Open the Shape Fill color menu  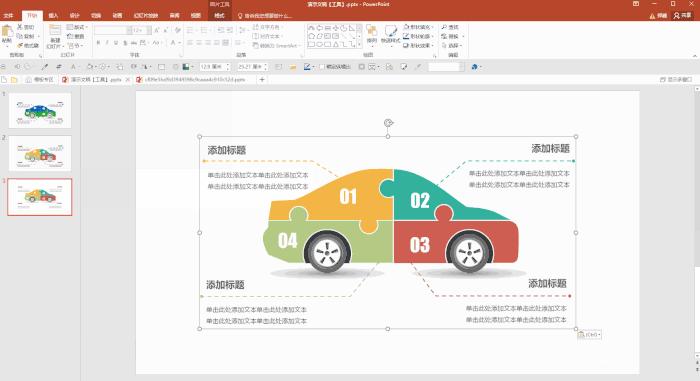point(417,27)
